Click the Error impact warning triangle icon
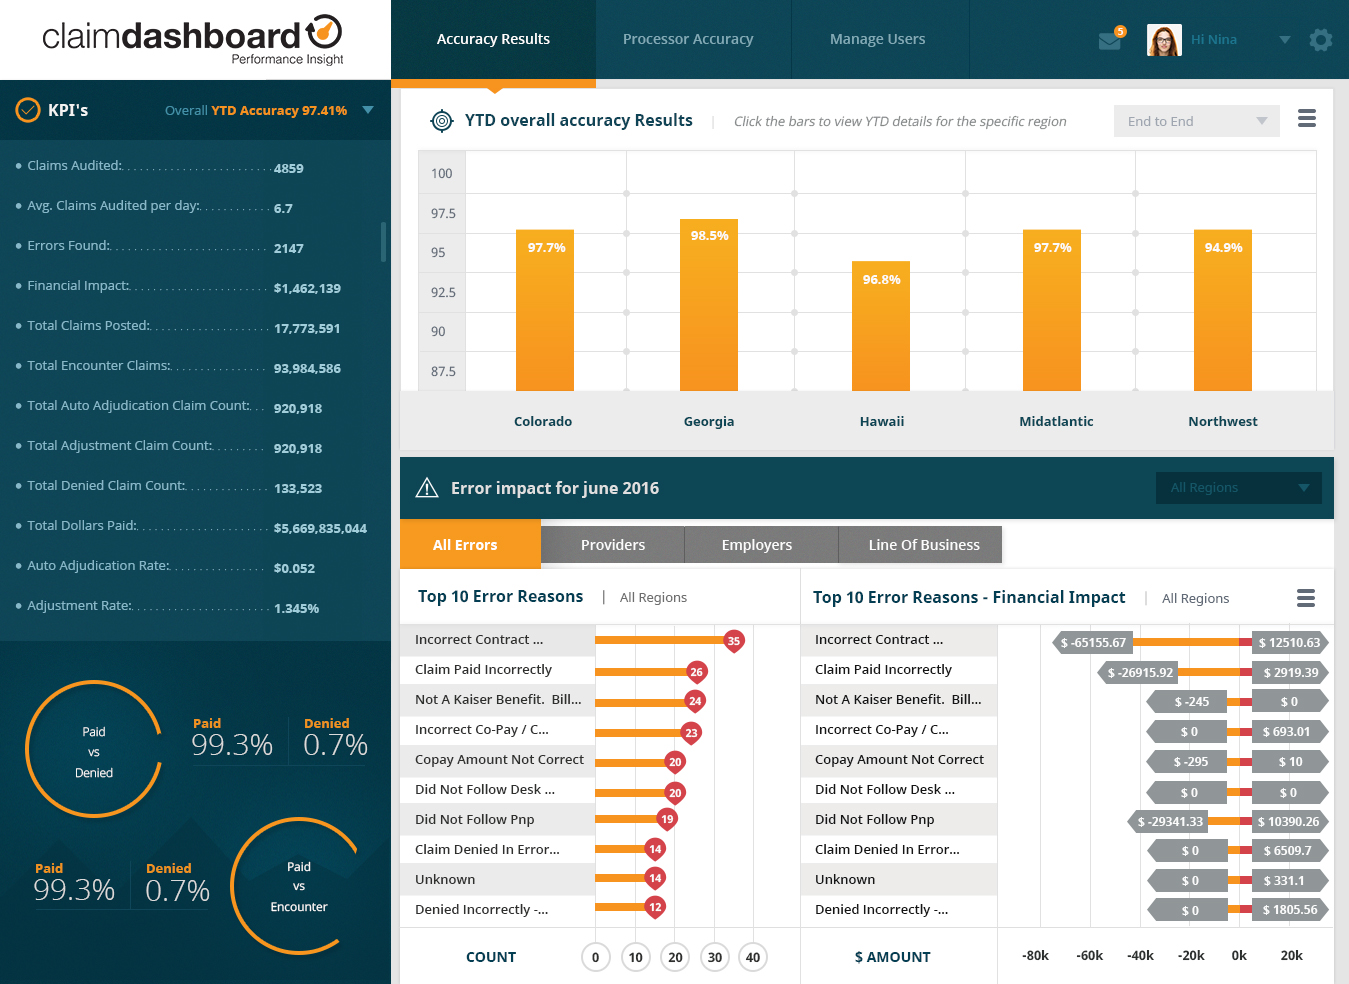Viewport: 1349px width, 984px height. [427, 488]
